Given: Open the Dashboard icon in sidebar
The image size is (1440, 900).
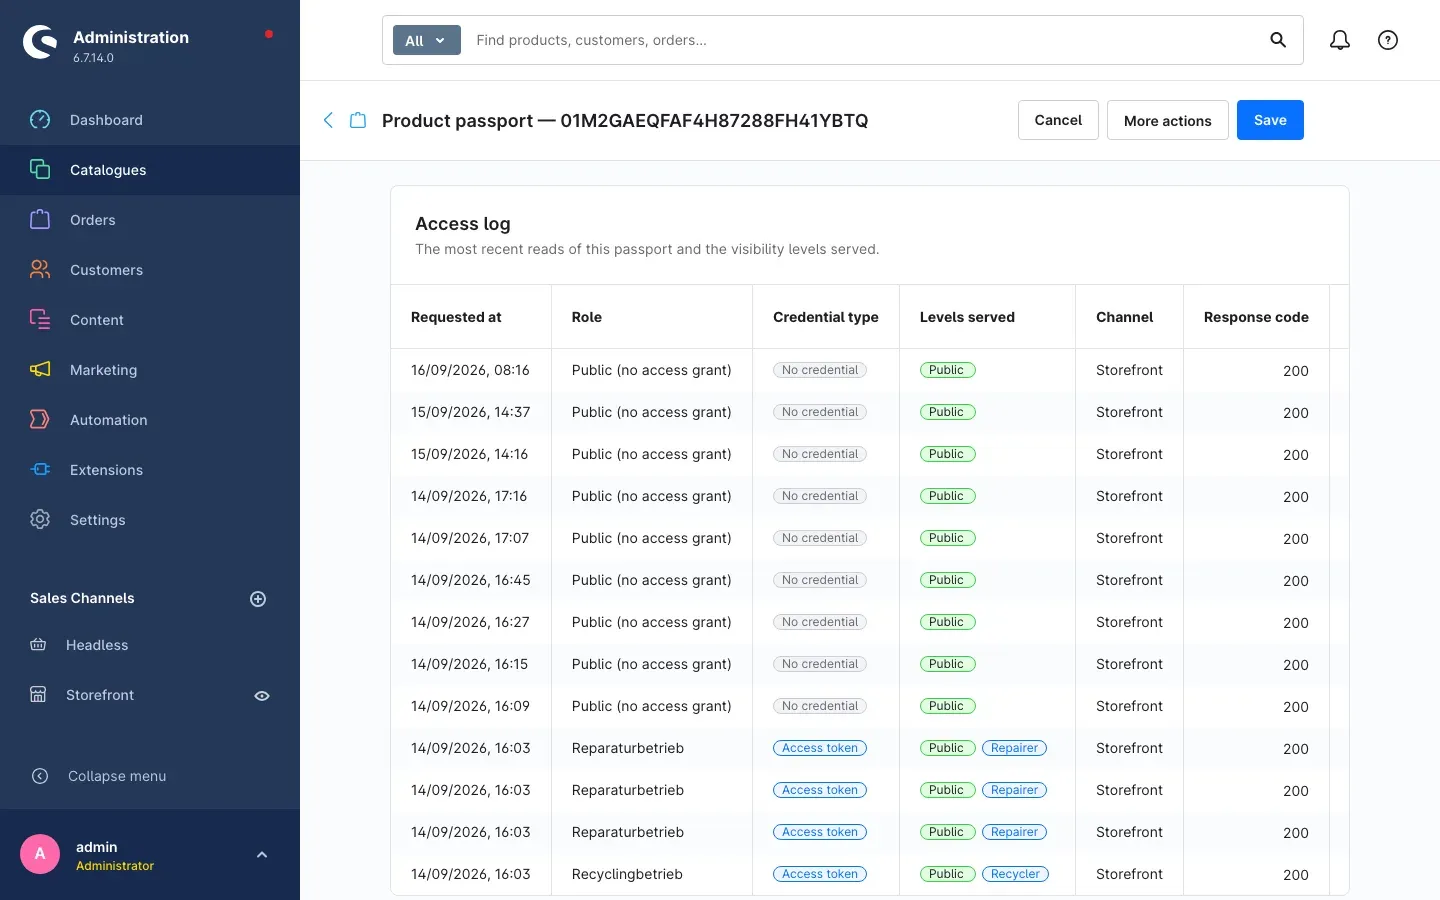Looking at the screenshot, I should [x=40, y=120].
